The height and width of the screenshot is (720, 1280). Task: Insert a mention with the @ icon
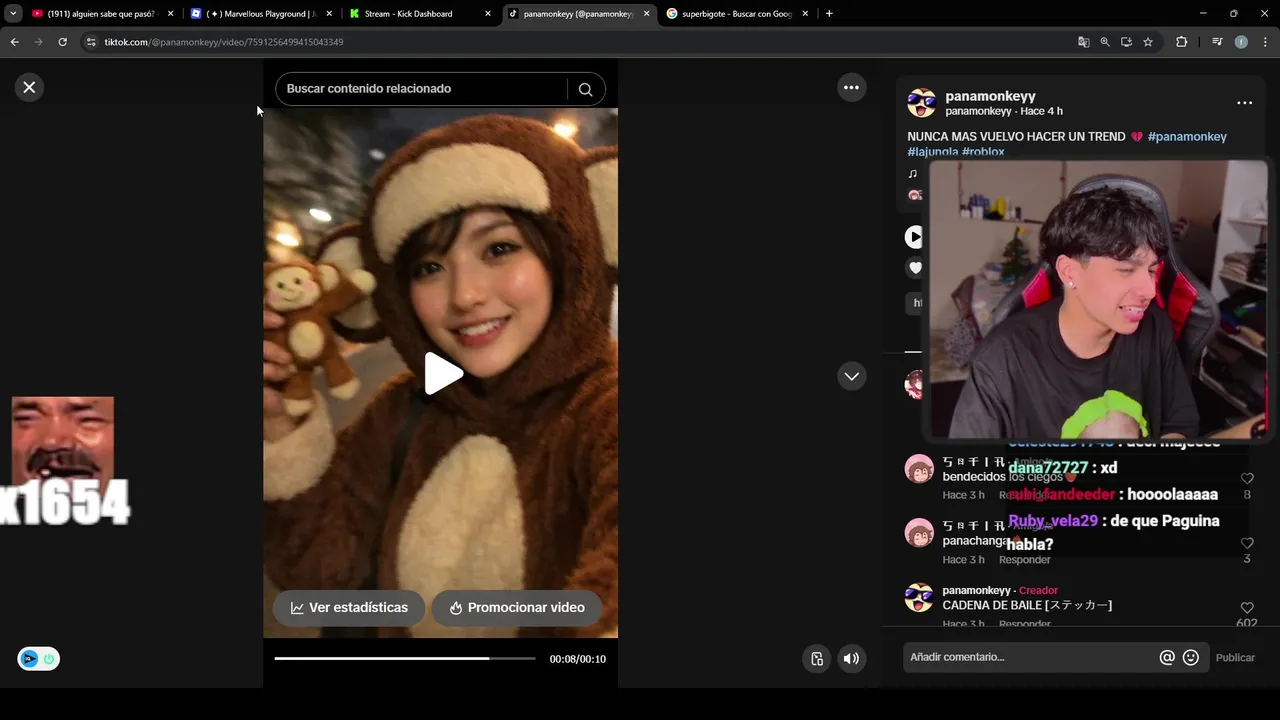[1167, 657]
